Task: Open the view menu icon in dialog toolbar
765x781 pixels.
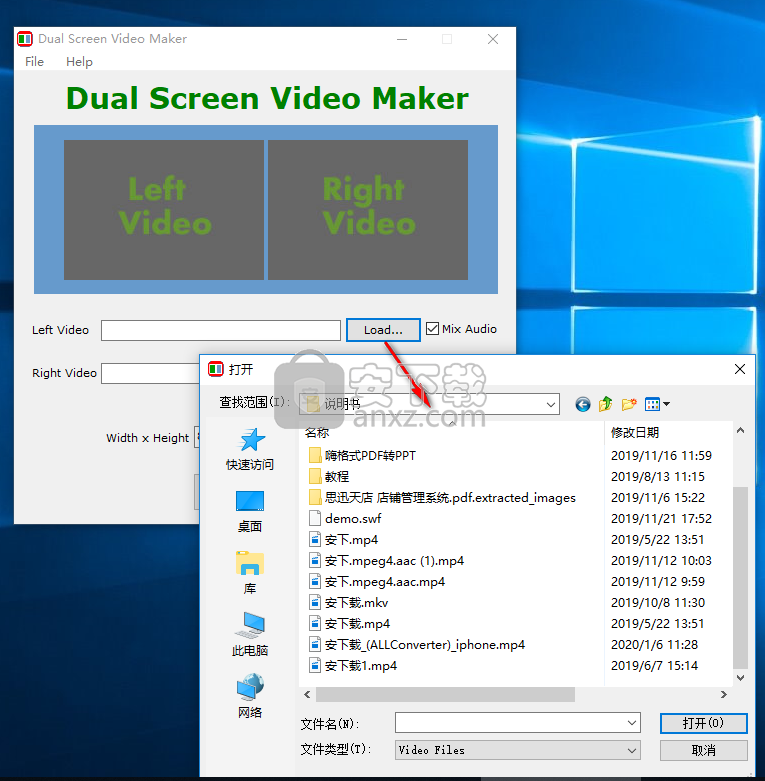Action: click(x=657, y=404)
